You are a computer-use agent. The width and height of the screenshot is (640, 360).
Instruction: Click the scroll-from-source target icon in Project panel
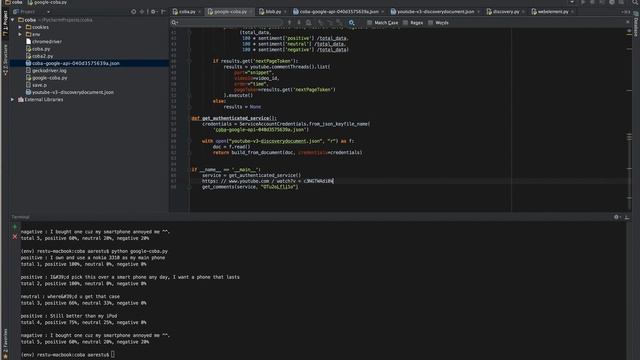tap(133, 12)
